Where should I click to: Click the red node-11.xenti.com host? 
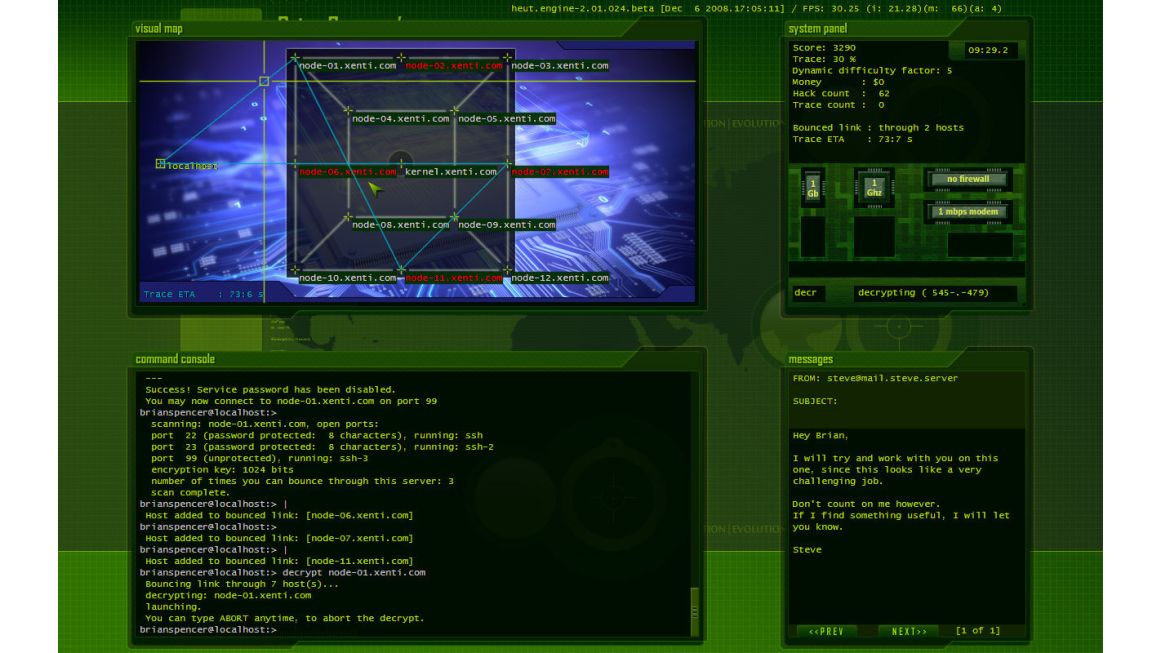point(453,278)
